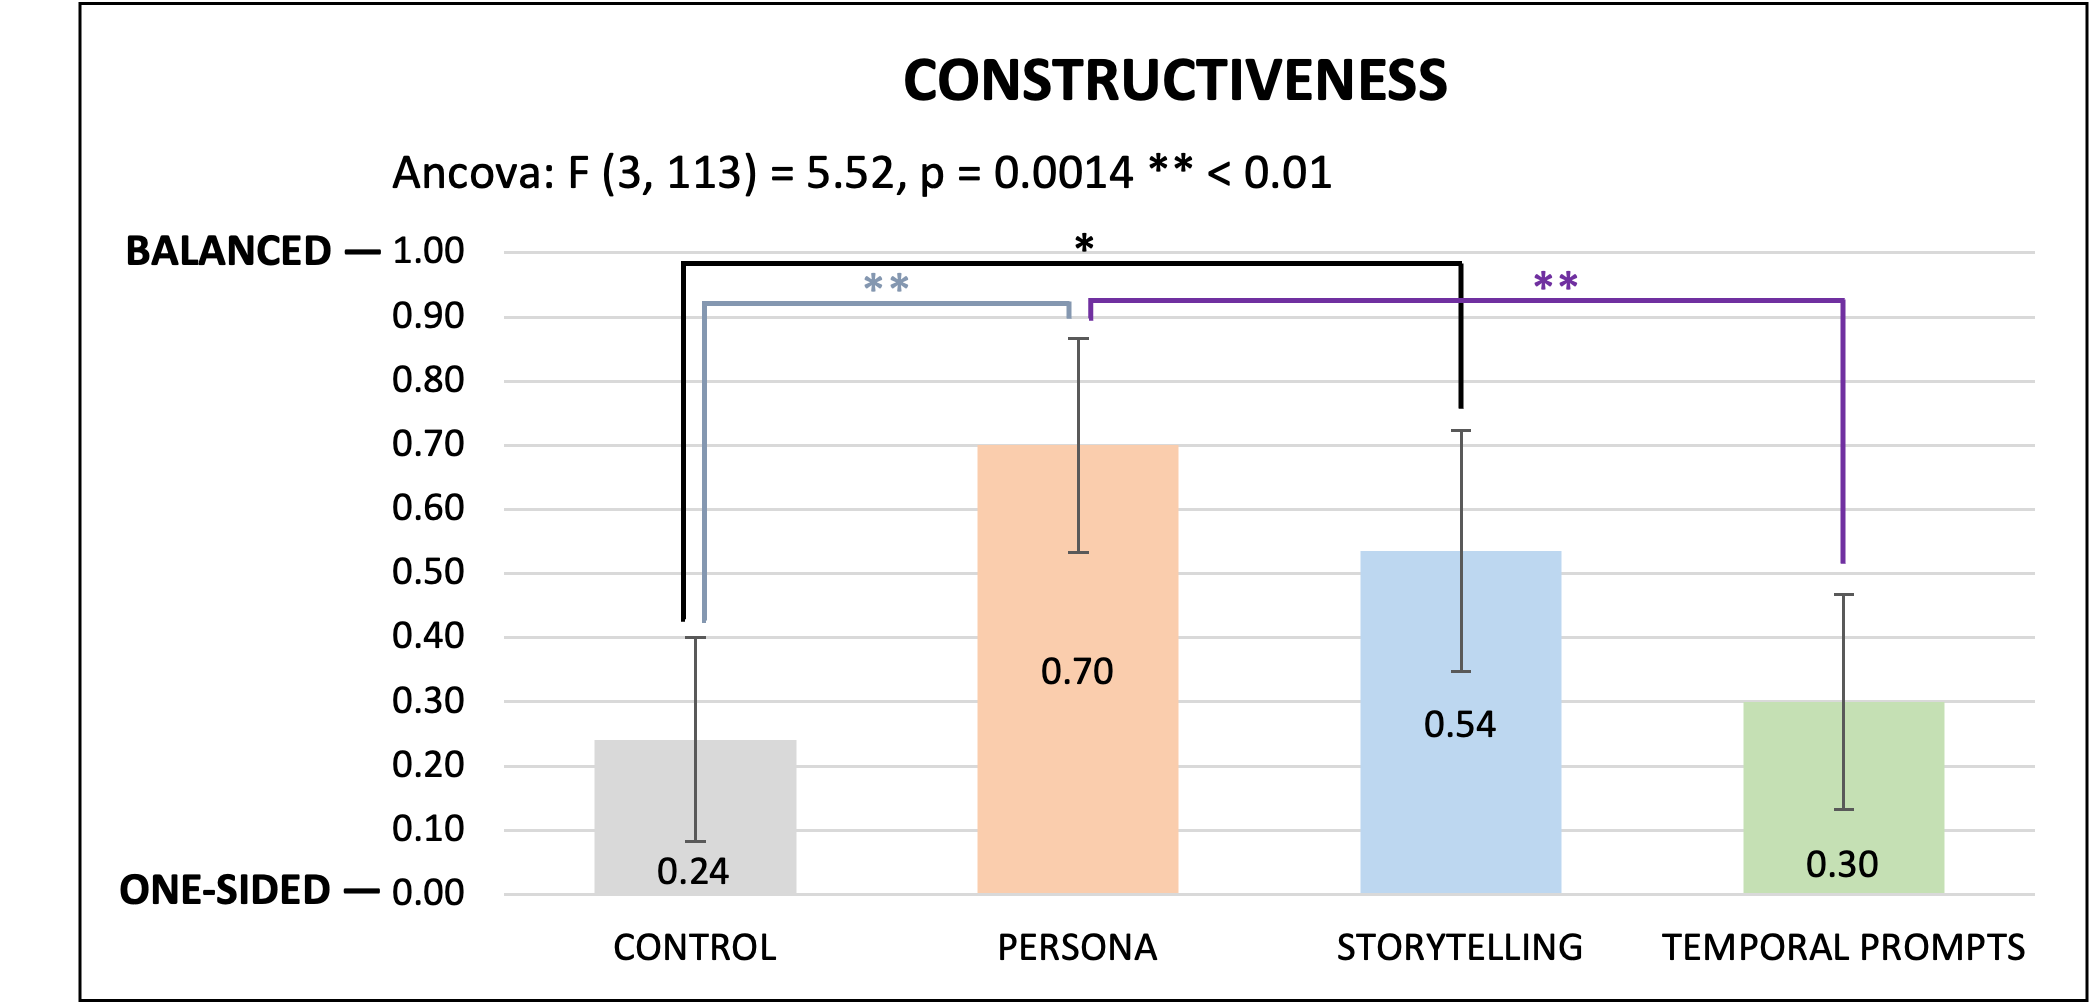Viewport: 2090px width, 1008px height.
Task: Click the purple double-asterisk significance marker
Action: click(1556, 283)
